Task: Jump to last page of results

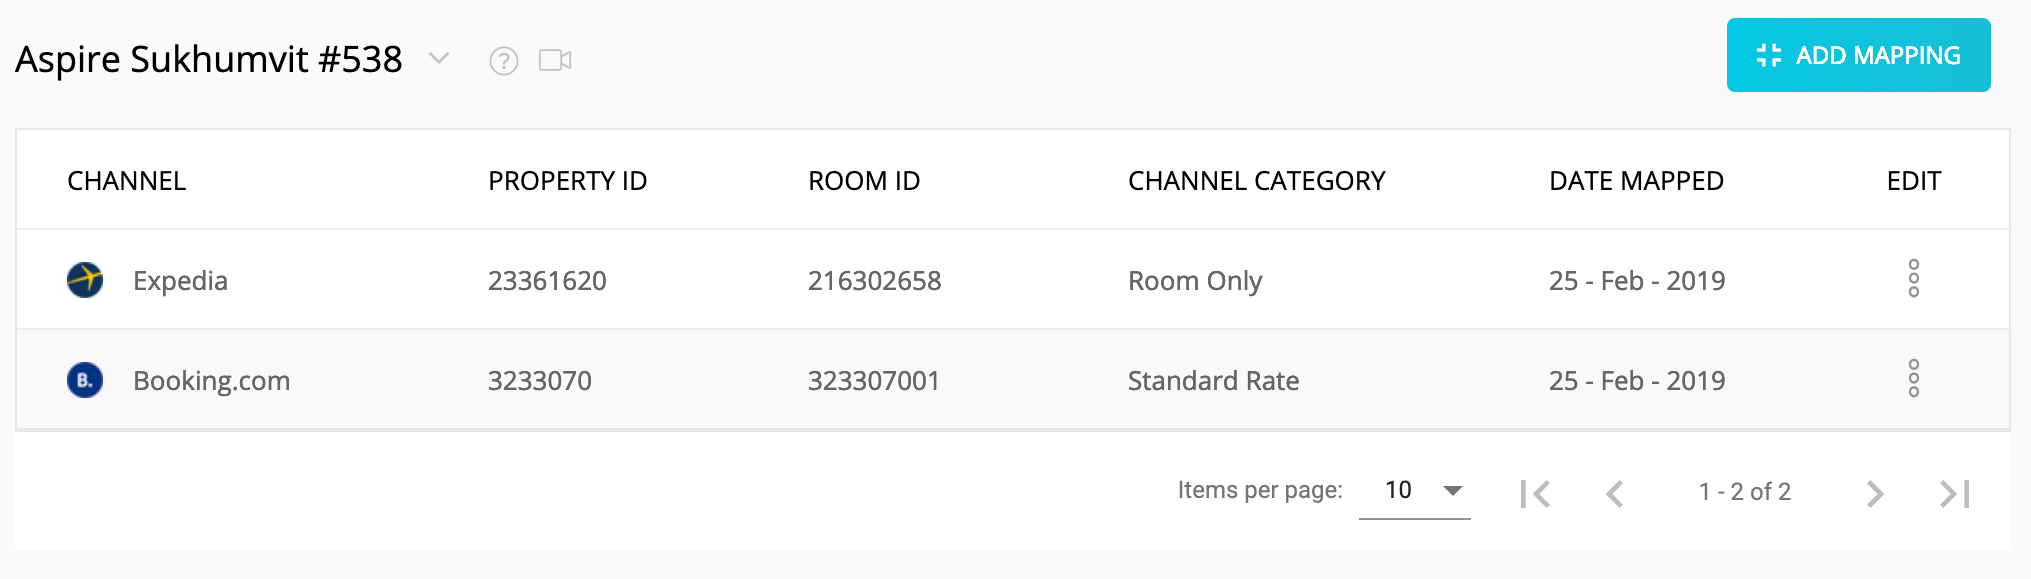Action: [x=1955, y=493]
